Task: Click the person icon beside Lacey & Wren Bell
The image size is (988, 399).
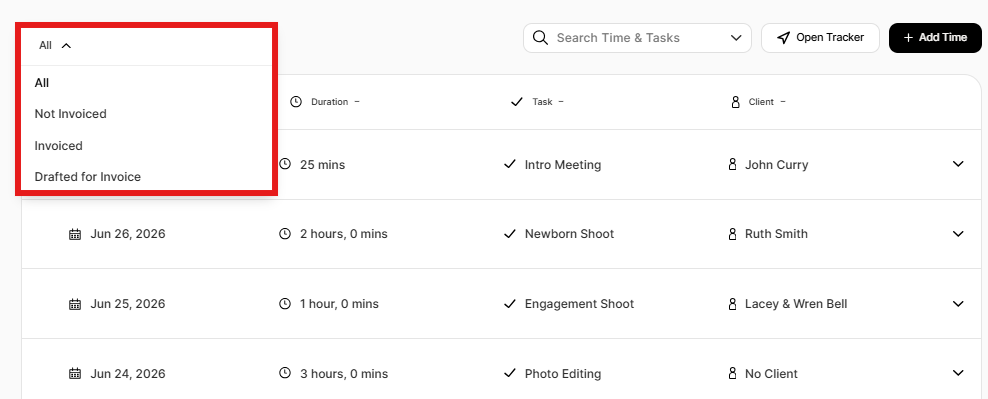Action: (x=732, y=304)
